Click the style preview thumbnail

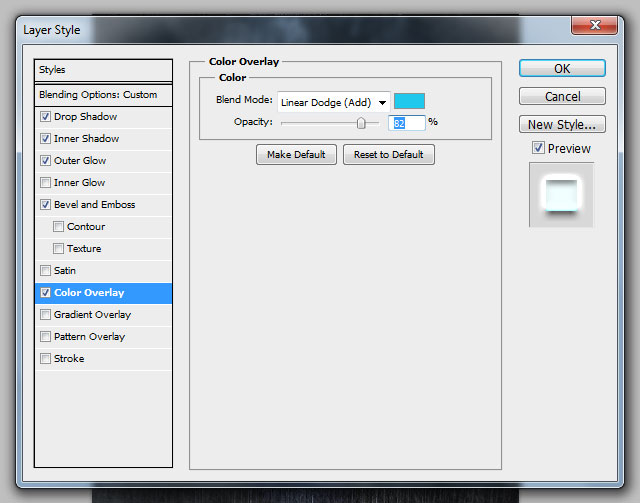[562, 195]
